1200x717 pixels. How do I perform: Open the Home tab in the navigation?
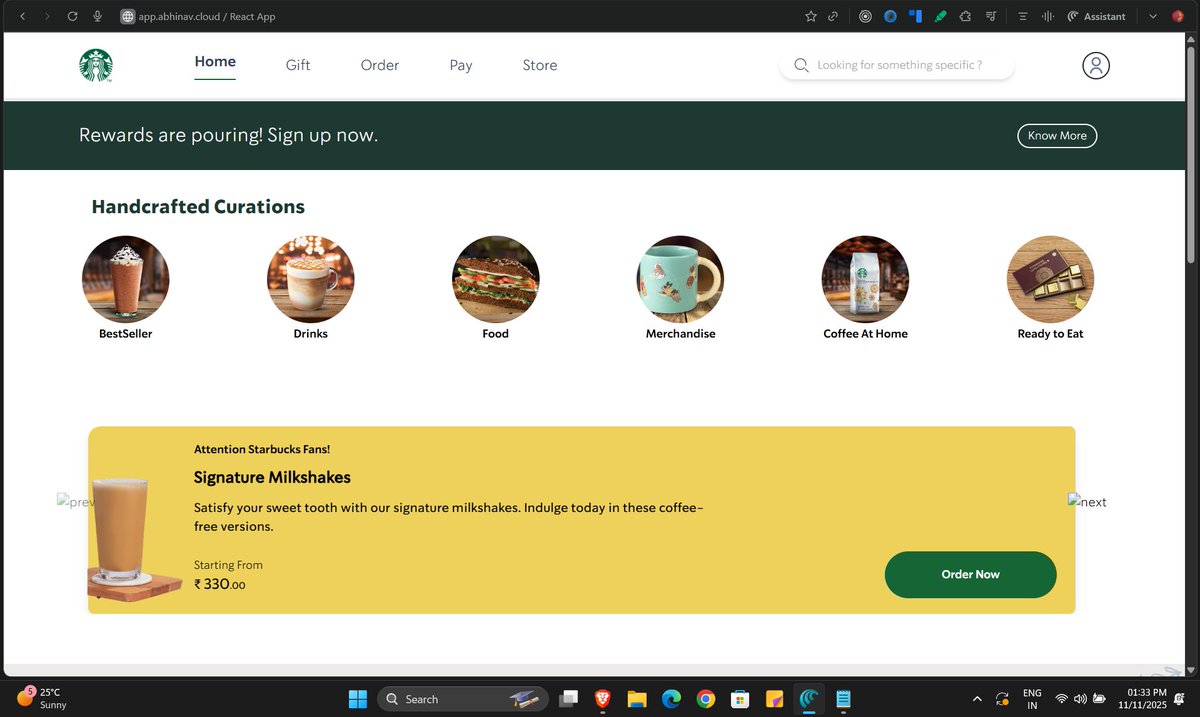pyautogui.click(x=215, y=62)
